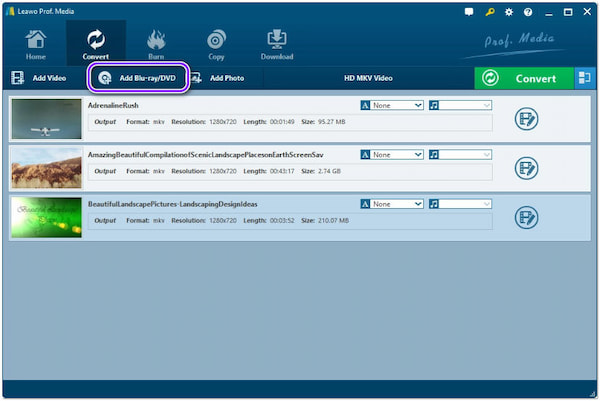Click the Add Video button
The image size is (600, 401).
(x=40, y=78)
